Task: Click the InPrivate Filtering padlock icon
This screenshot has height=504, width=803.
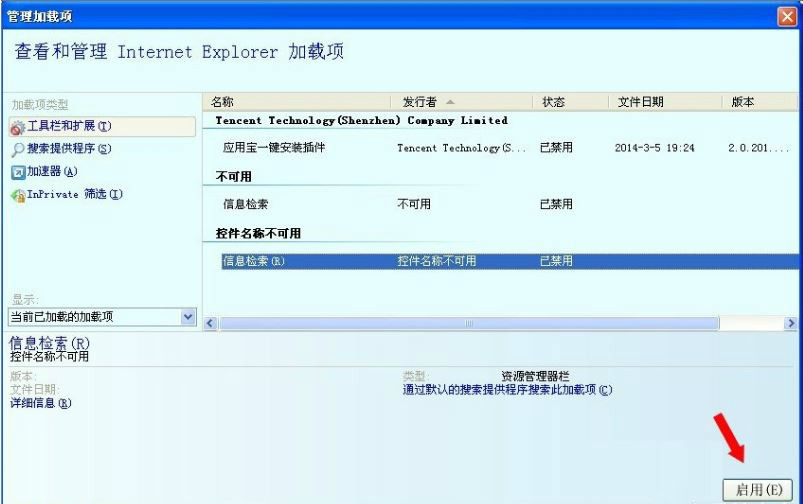Action: (x=18, y=195)
